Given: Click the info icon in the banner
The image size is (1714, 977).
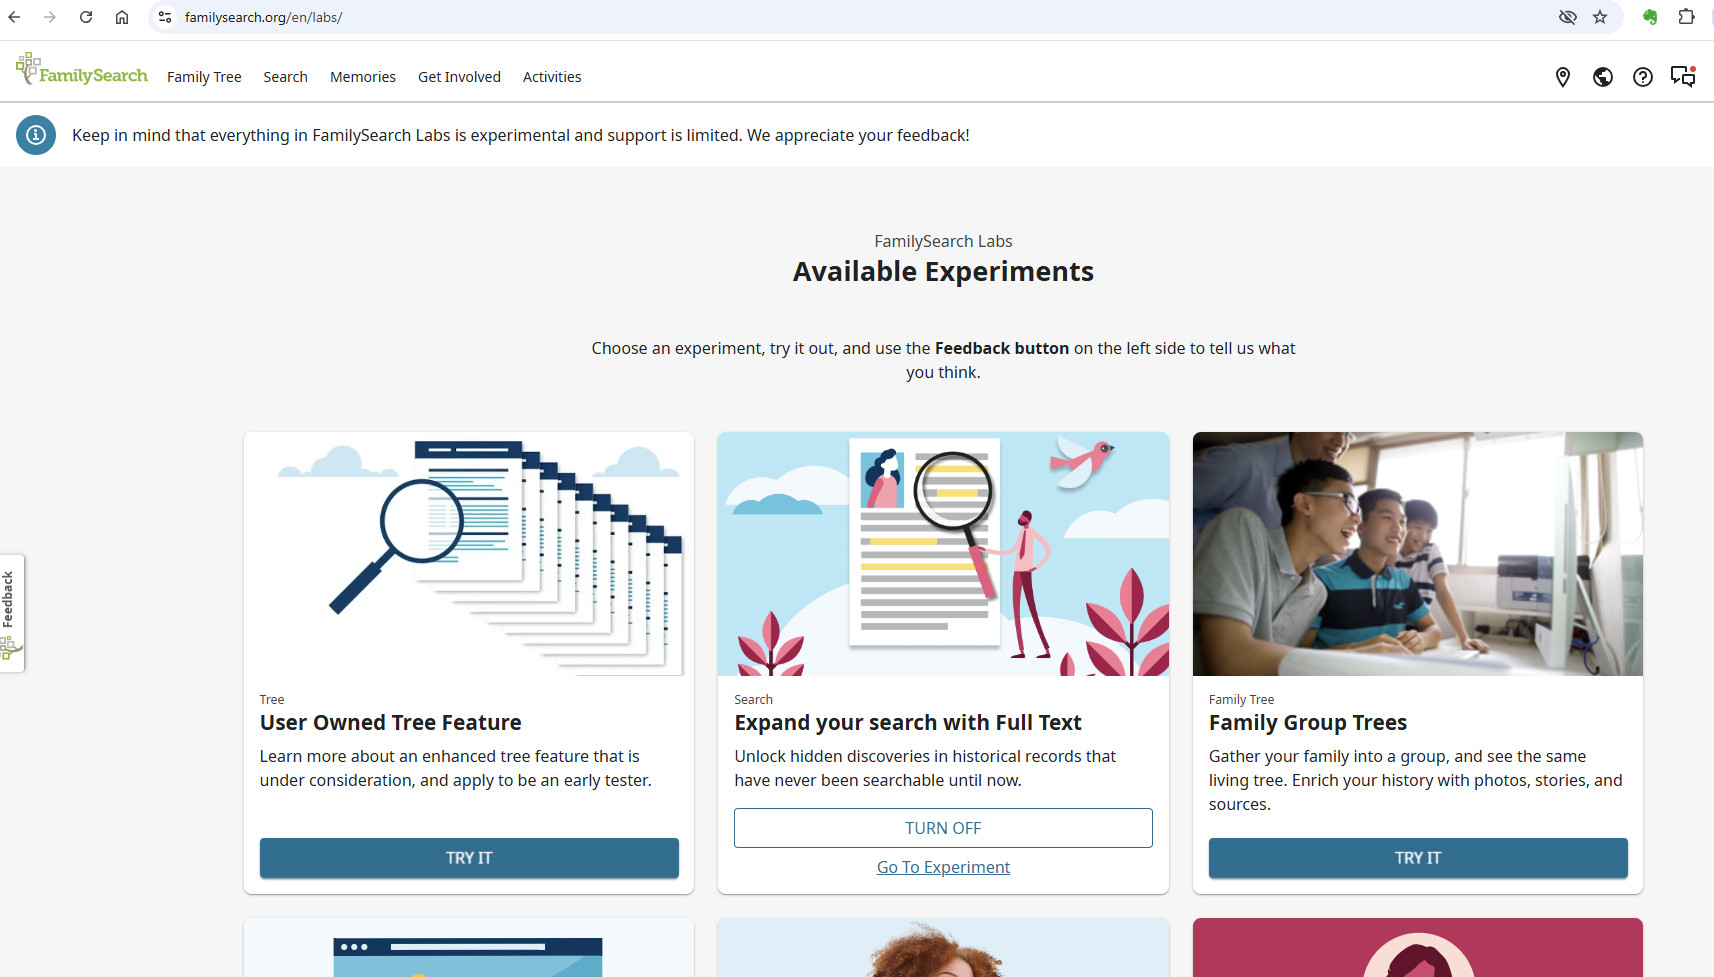Looking at the screenshot, I should [36, 135].
